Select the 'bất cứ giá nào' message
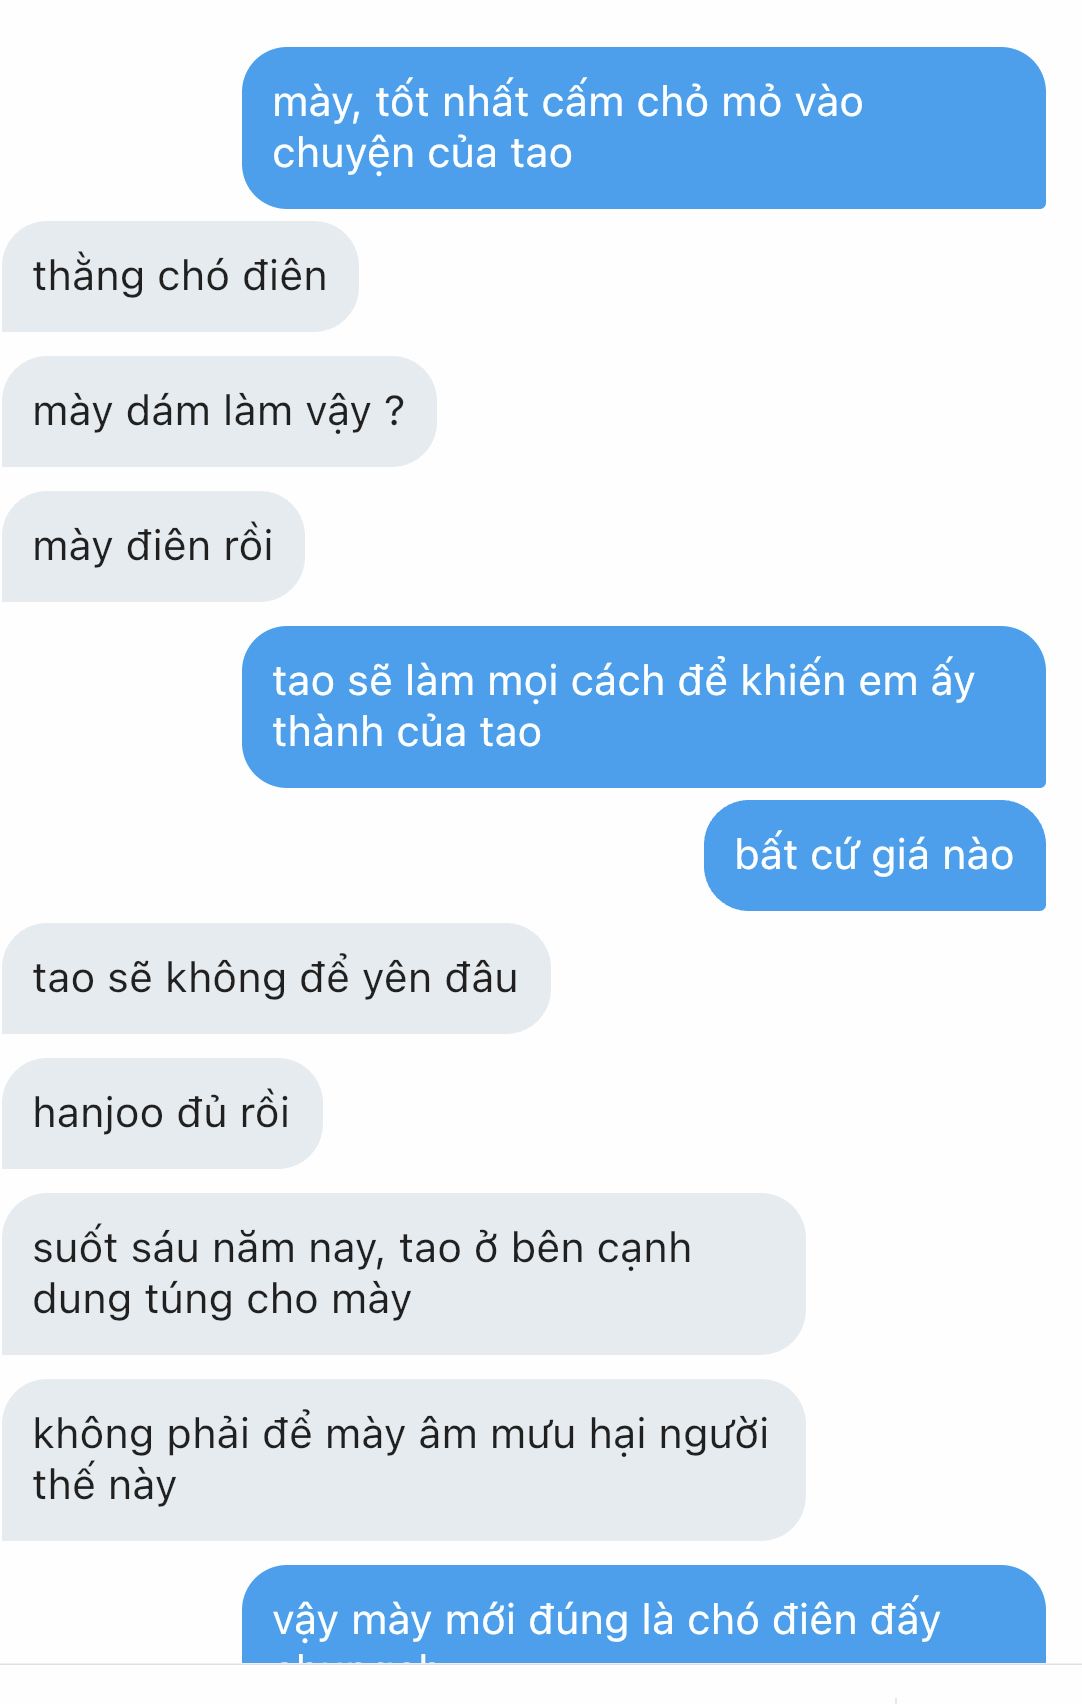Screen dimensions: 1082x1704 tap(875, 855)
